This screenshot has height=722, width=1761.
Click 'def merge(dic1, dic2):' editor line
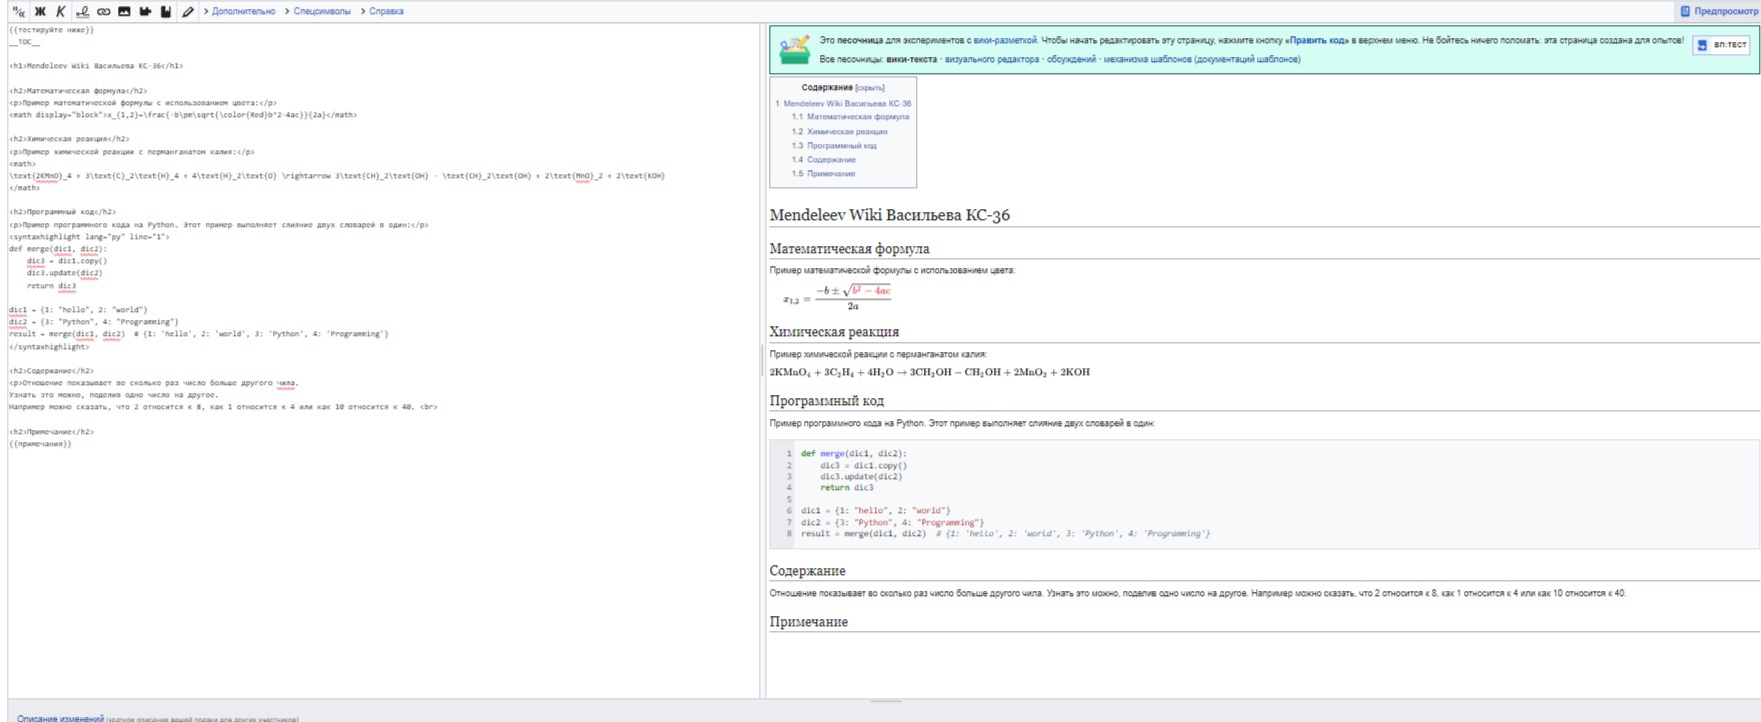click(x=58, y=249)
